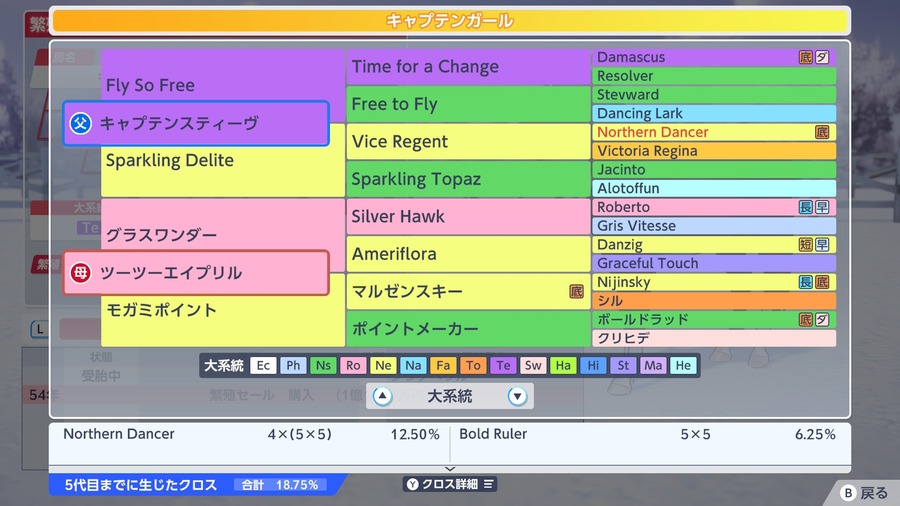This screenshot has height=506, width=900.
Task: Click the Bold Ruler 5×5 cross entry
Action: [x=647, y=434]
